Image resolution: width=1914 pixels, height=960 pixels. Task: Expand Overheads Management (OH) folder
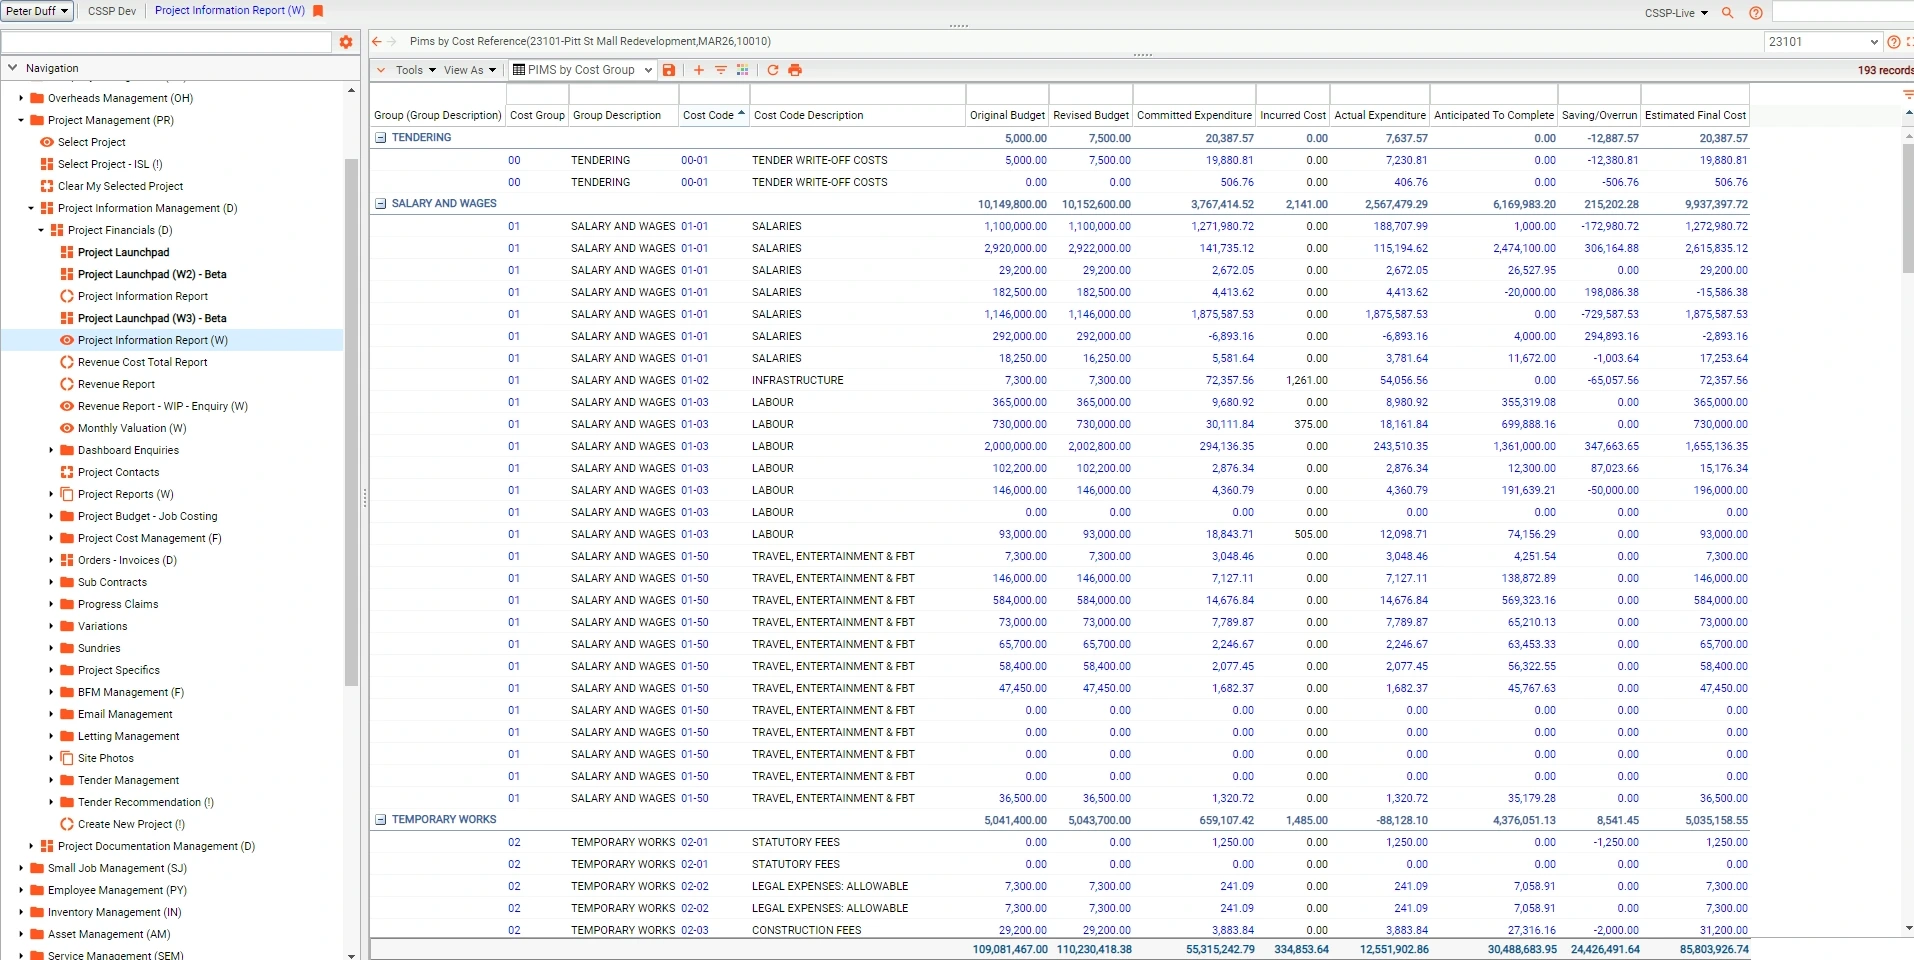coord(21,98)
